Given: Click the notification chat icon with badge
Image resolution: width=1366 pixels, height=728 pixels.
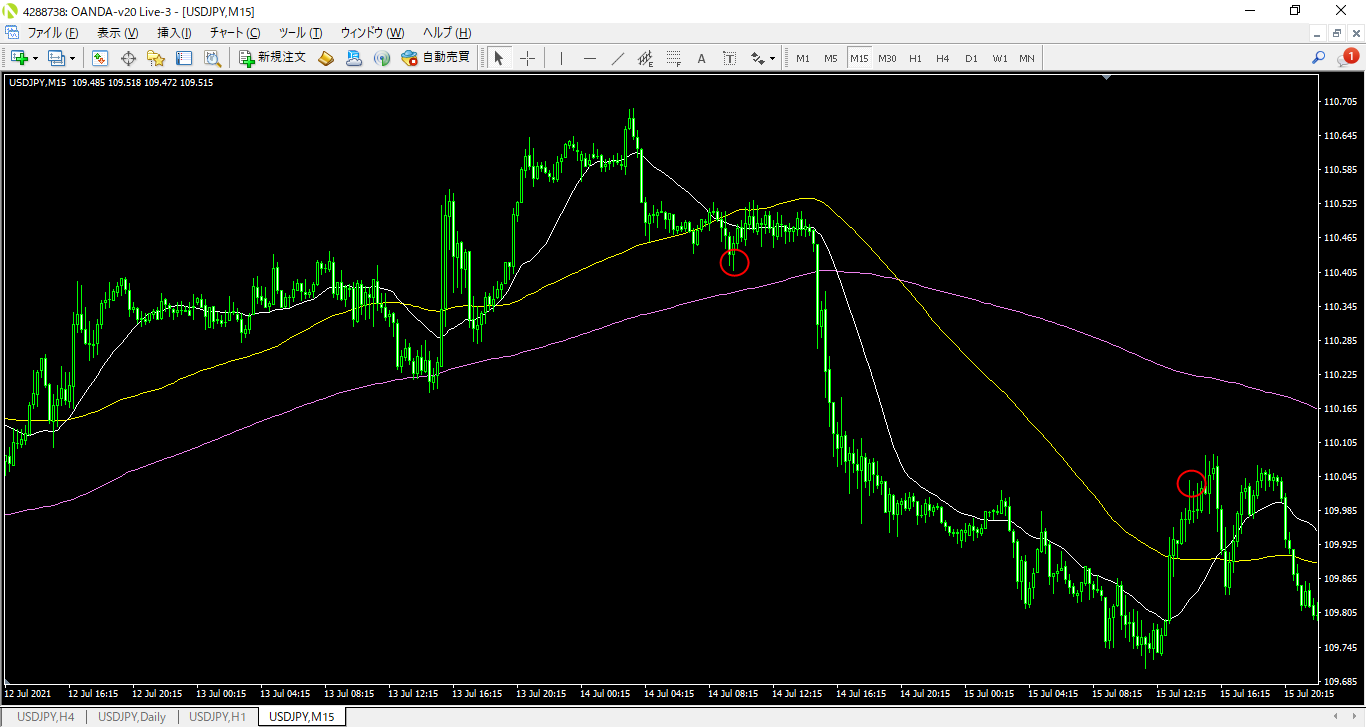Looking at the screenshot, I should (1347, 58).
